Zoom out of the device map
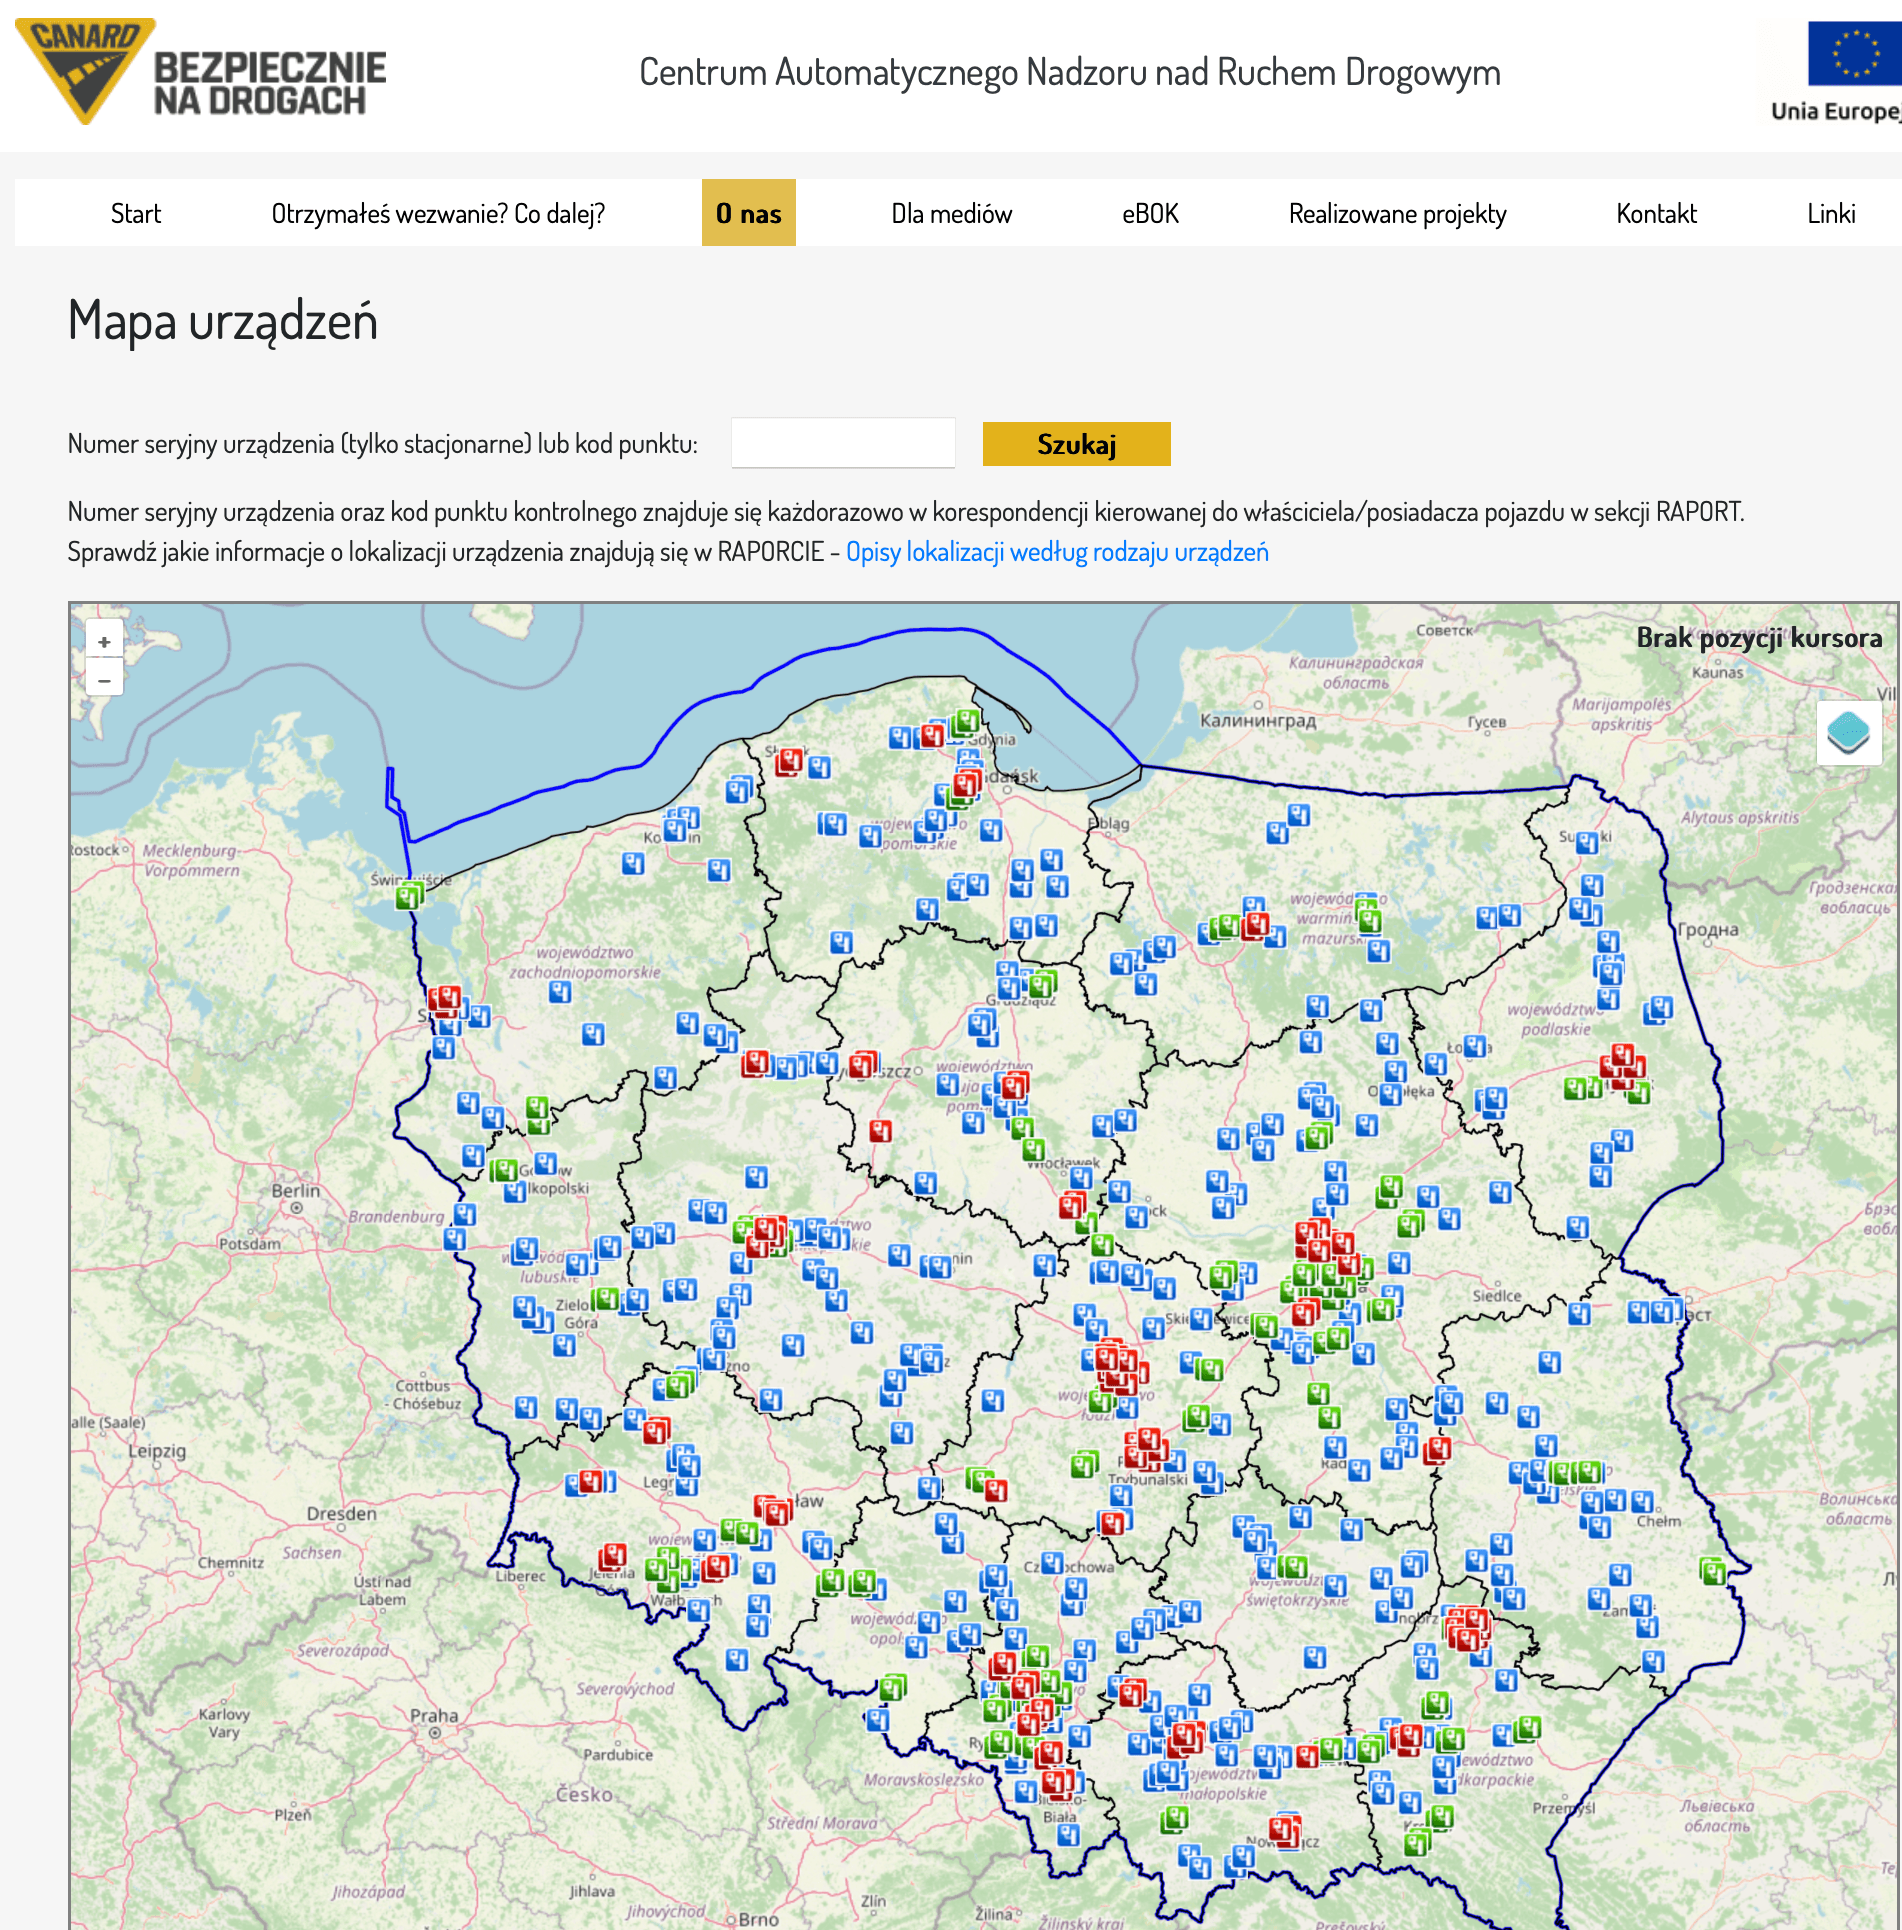The image size is (1902, 1930). [104, 679]
